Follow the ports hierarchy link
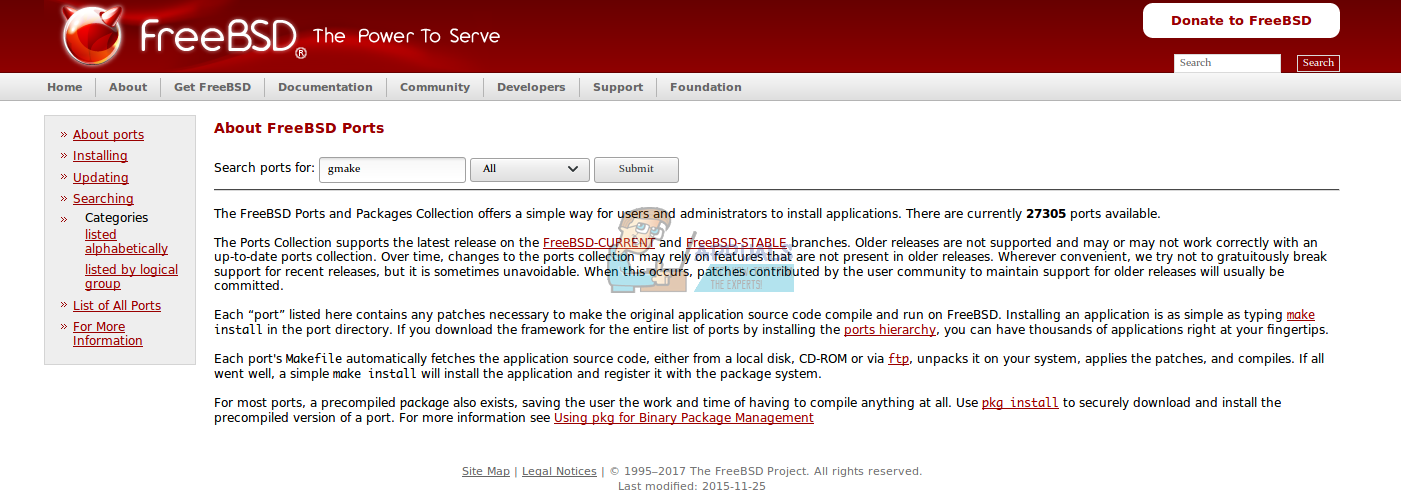Viewport: 1401px width, 499px height. pyautogui.click(x=890, y=330)
